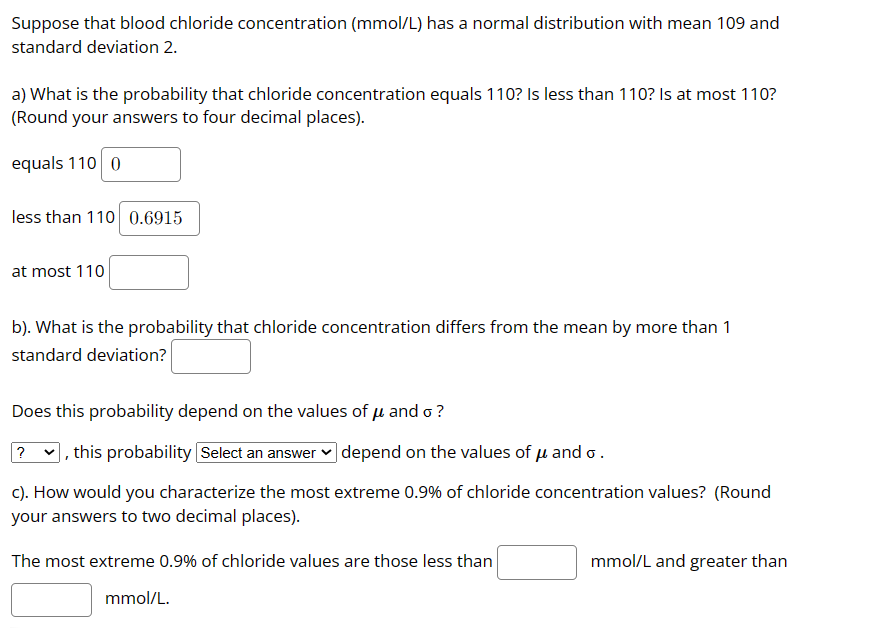Expand the dropdown before "depend on the values"
Screen dimensions: 870x636
[x=266, y=452]
